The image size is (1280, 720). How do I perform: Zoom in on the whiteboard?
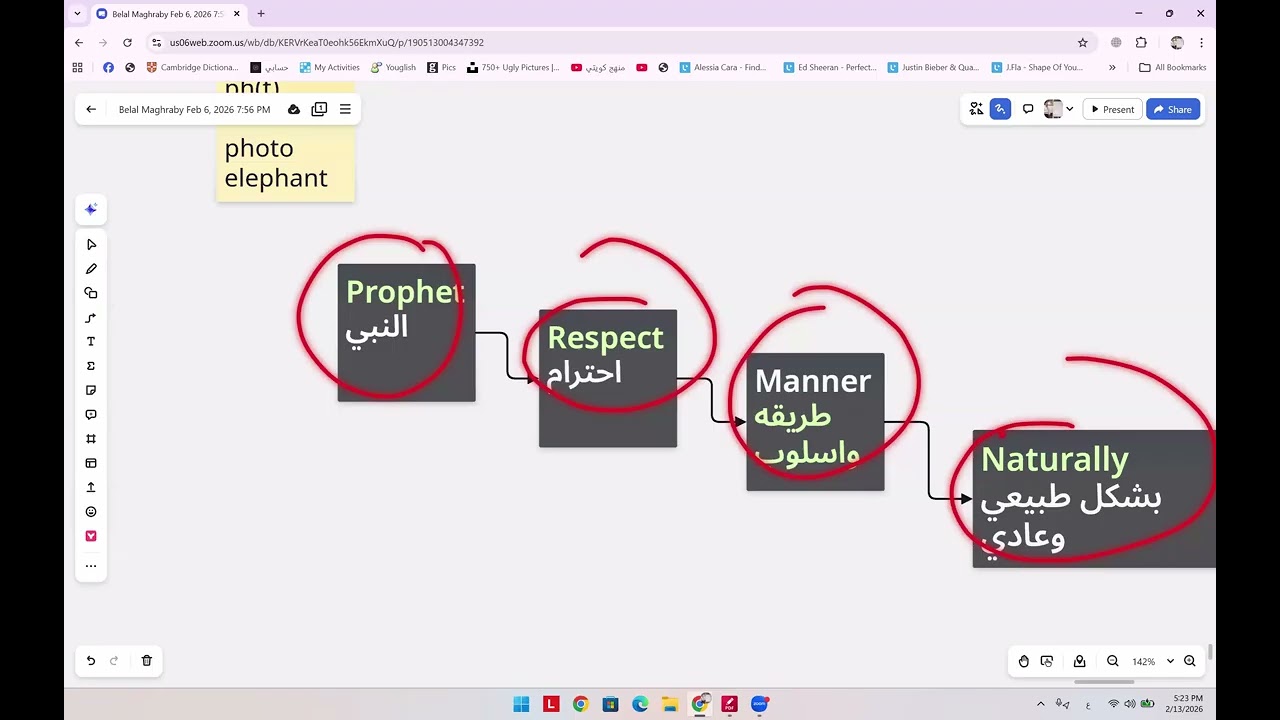point(1190,661)
